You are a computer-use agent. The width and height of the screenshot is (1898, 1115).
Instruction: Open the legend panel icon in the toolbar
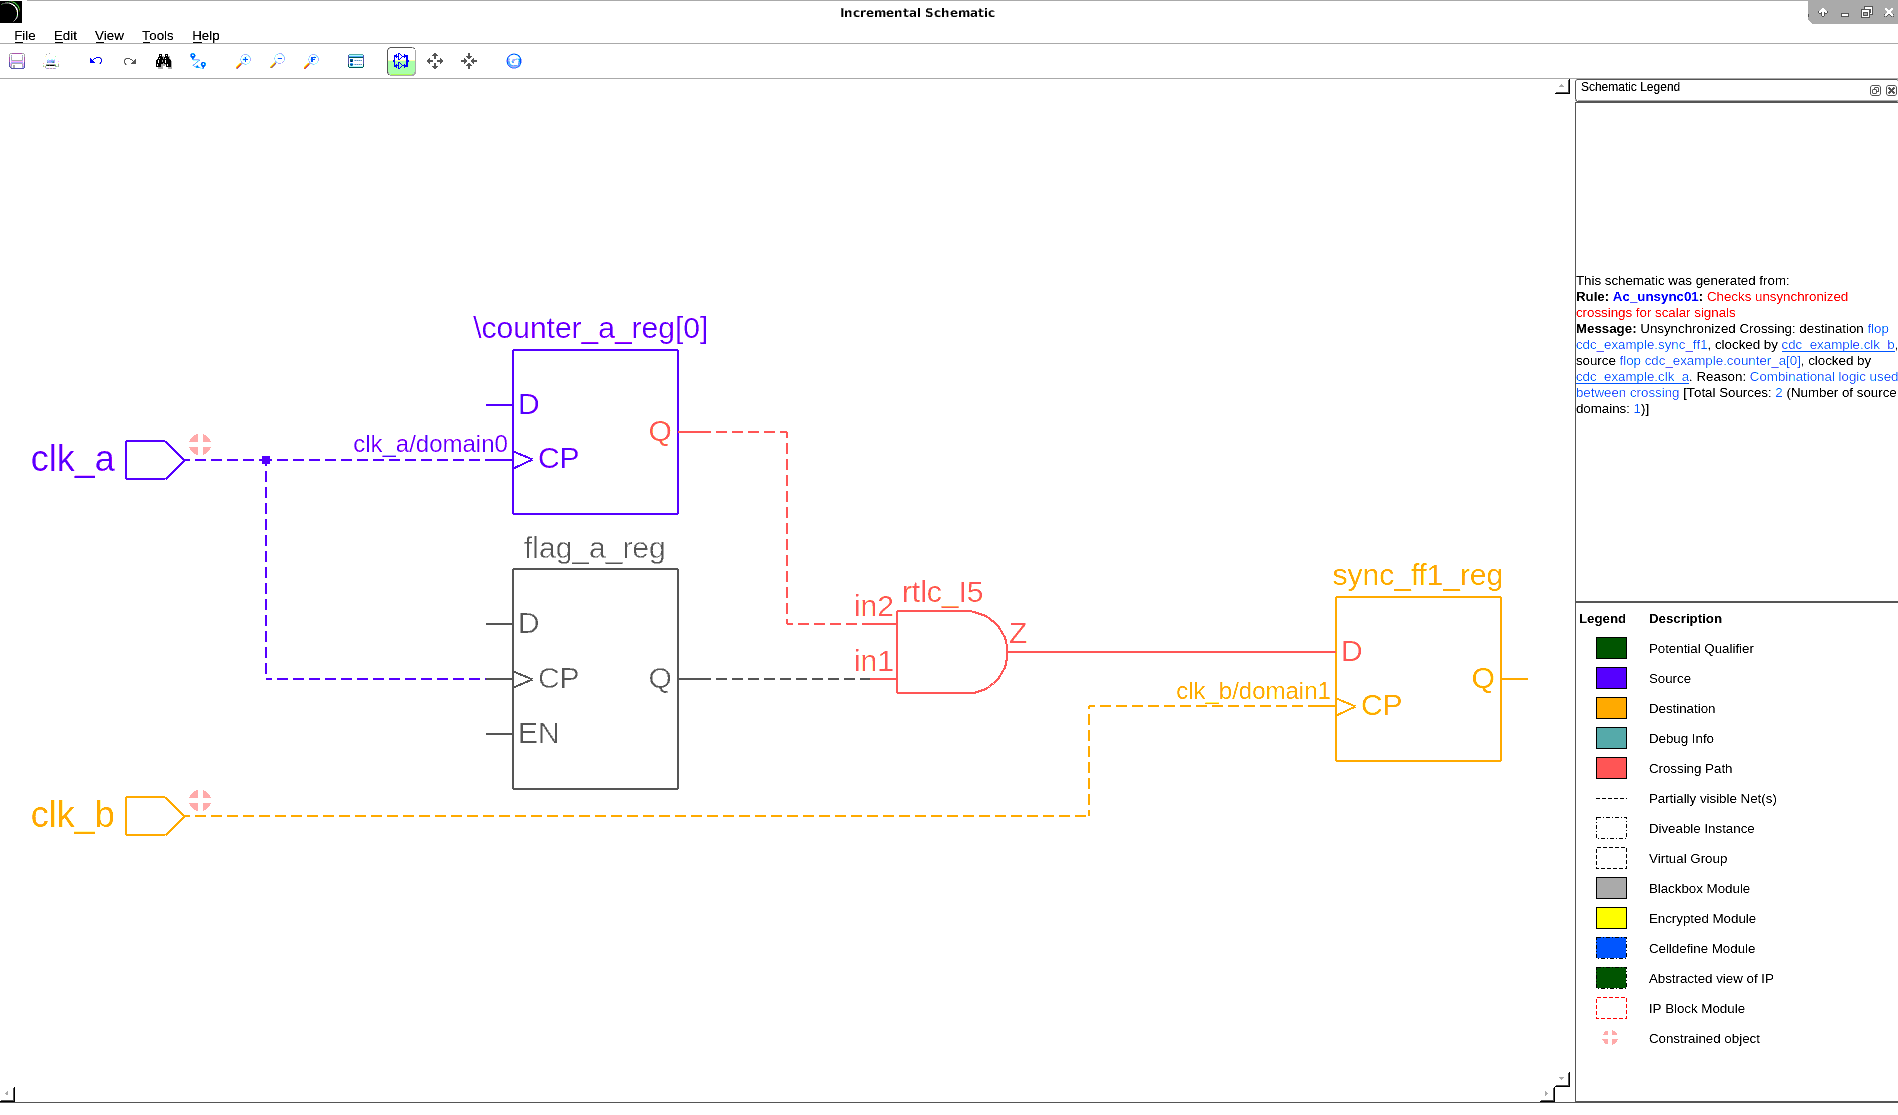(356, 61)
